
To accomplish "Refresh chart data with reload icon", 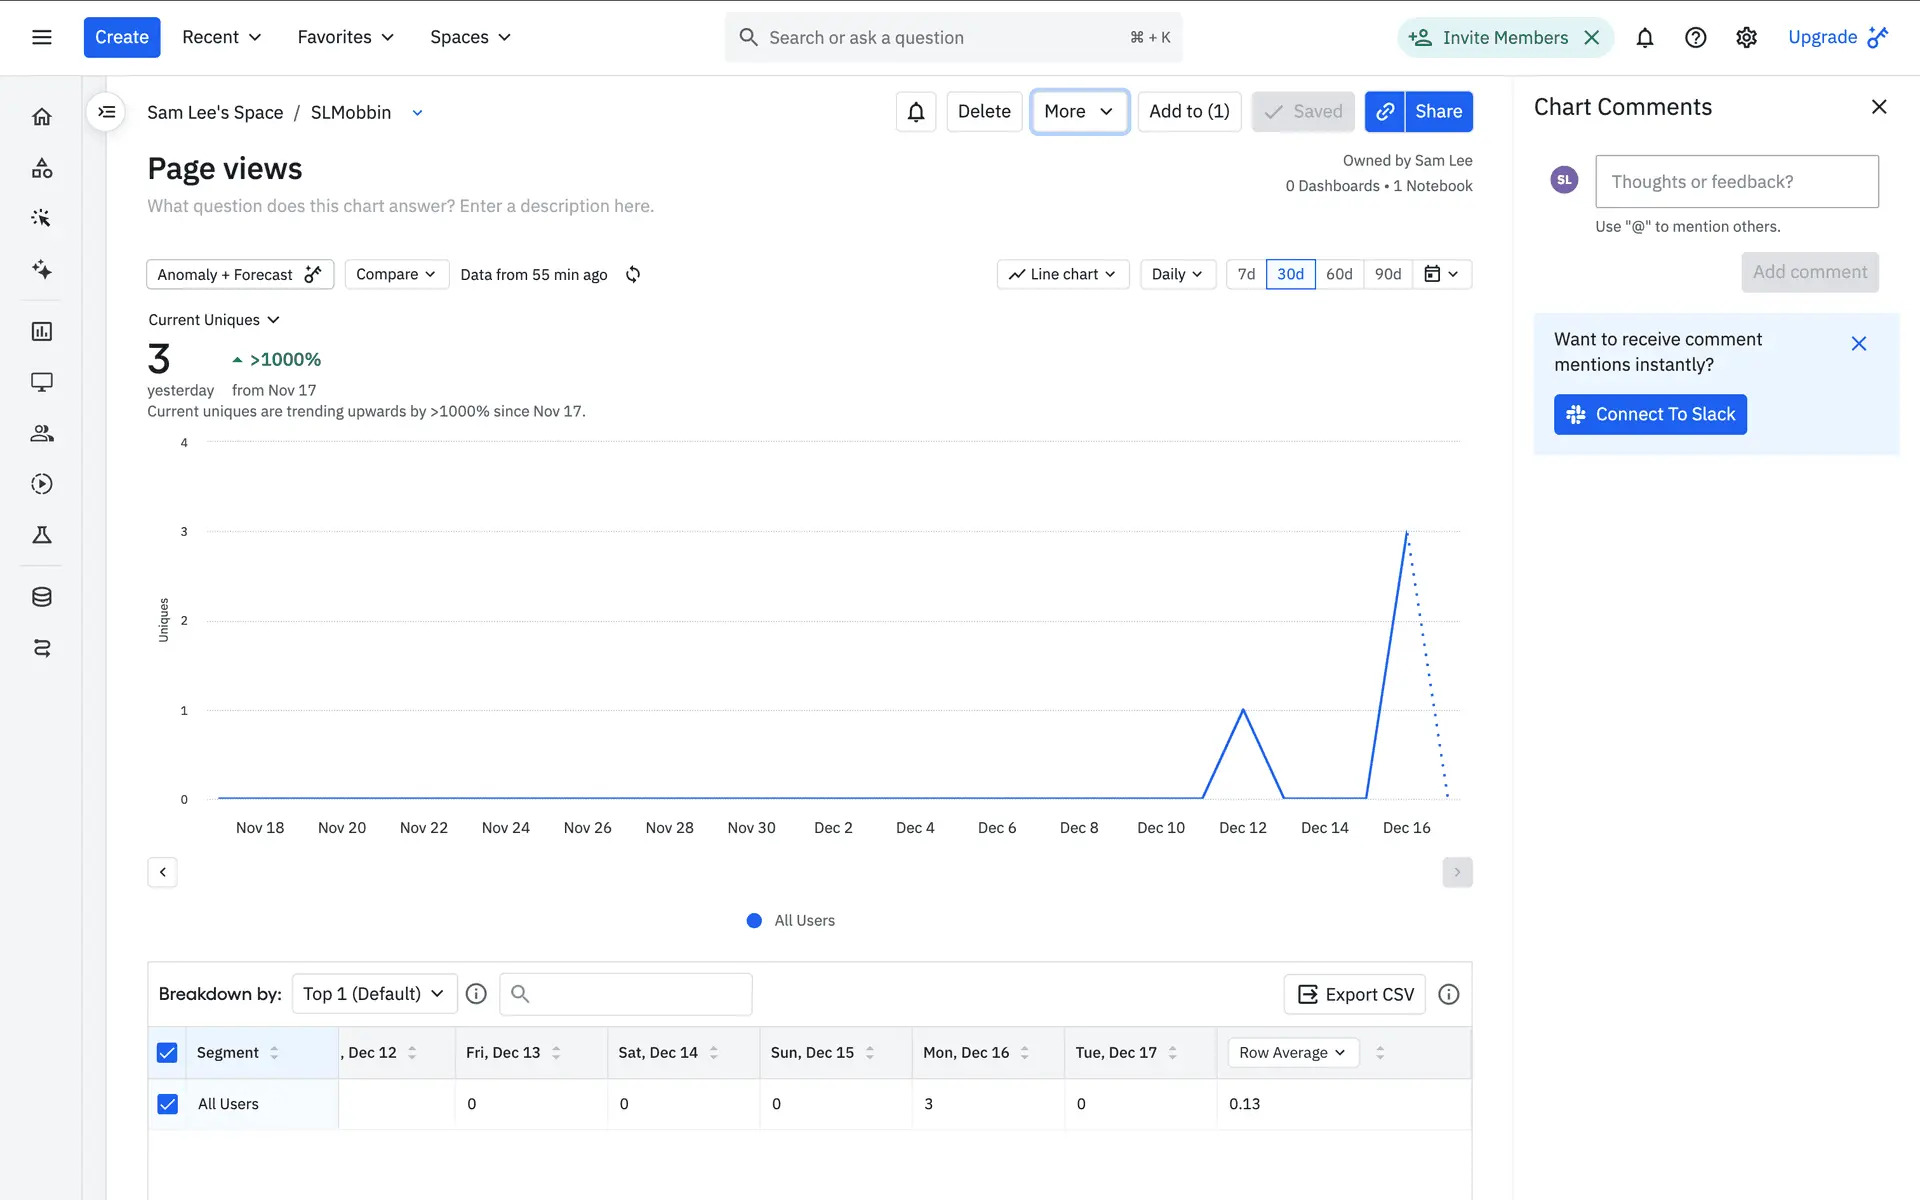I will click(633, 274).
